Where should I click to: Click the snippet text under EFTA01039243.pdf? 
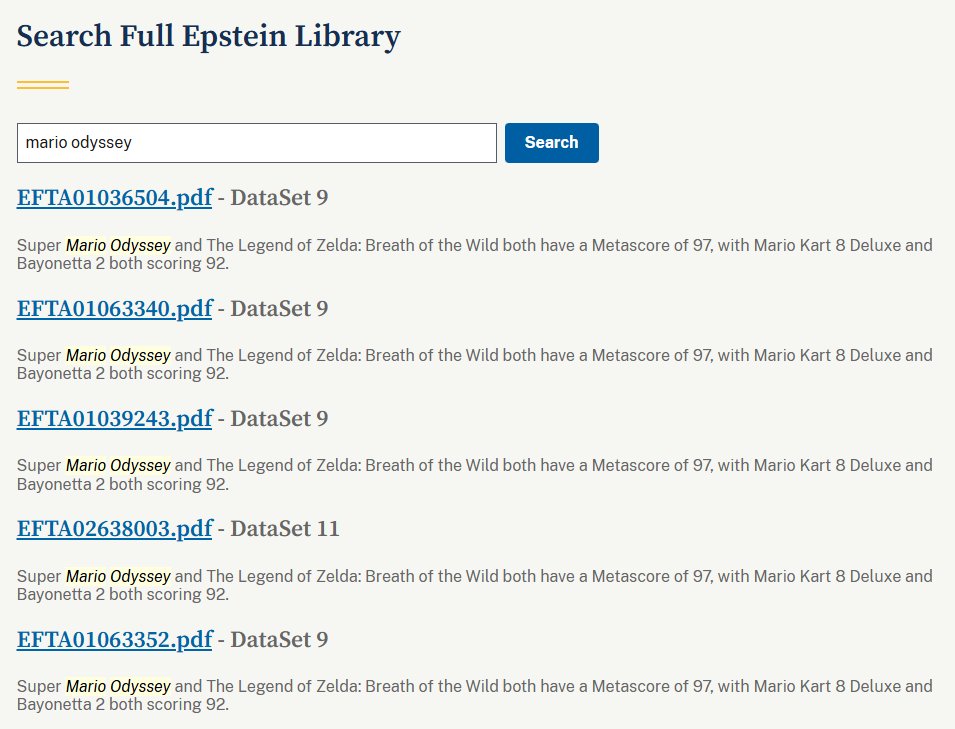click(x=474, y=474)
